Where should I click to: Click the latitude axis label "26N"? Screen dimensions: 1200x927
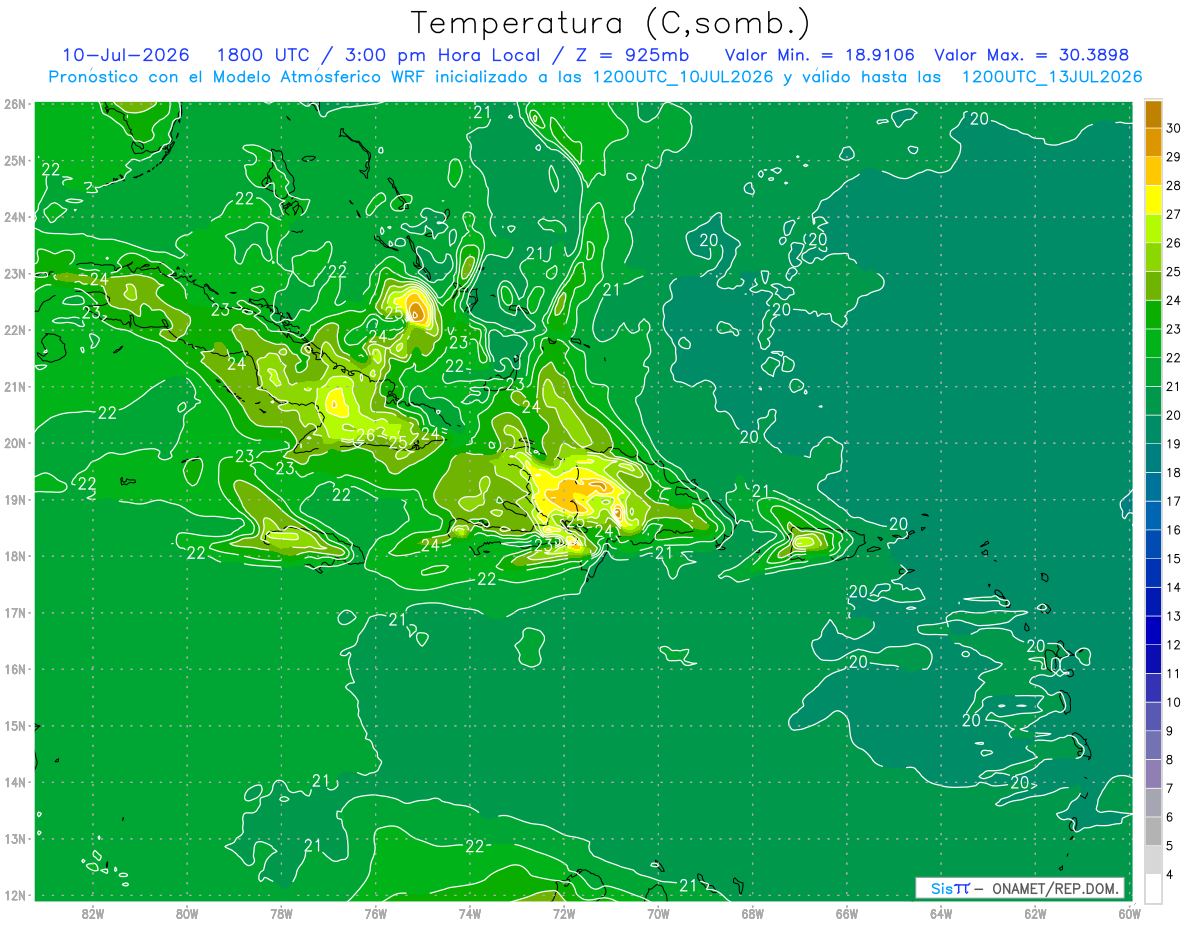click(15, 104)
